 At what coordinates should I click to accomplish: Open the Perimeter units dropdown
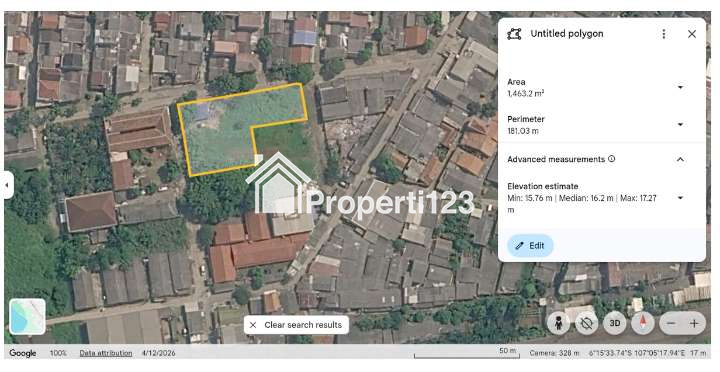(680, 124)
